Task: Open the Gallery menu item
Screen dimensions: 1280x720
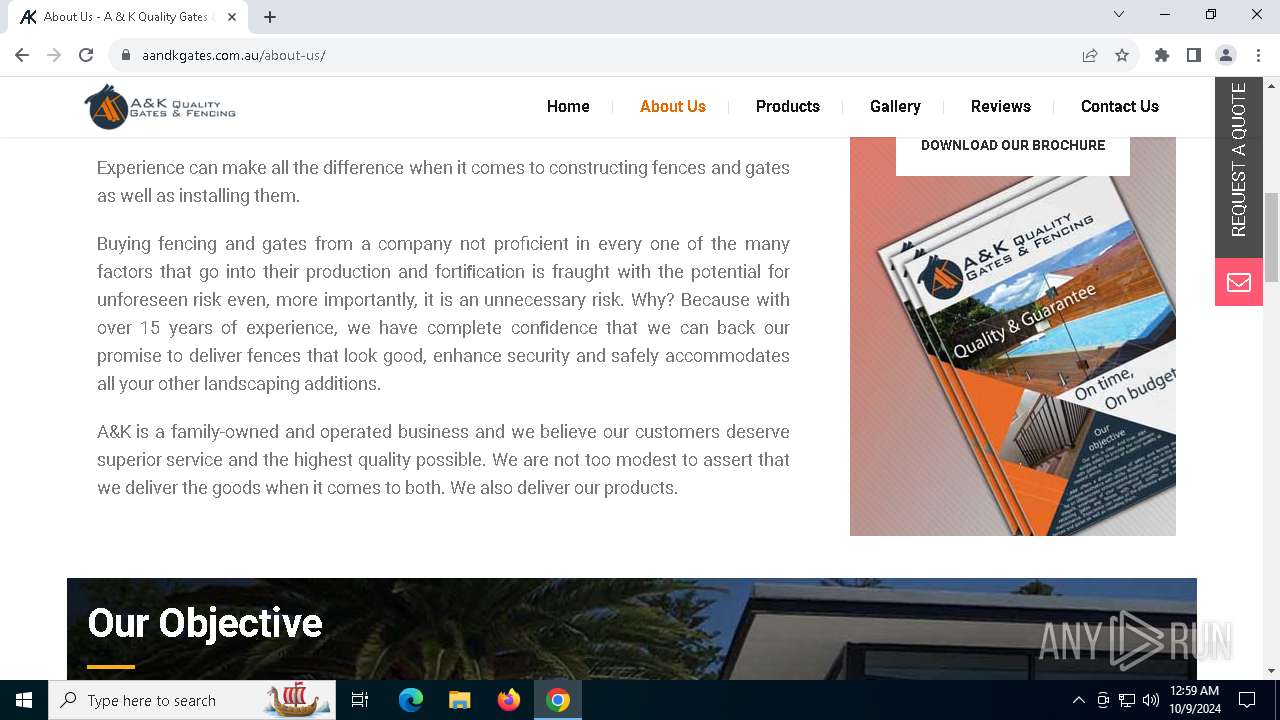Action: 895,106
